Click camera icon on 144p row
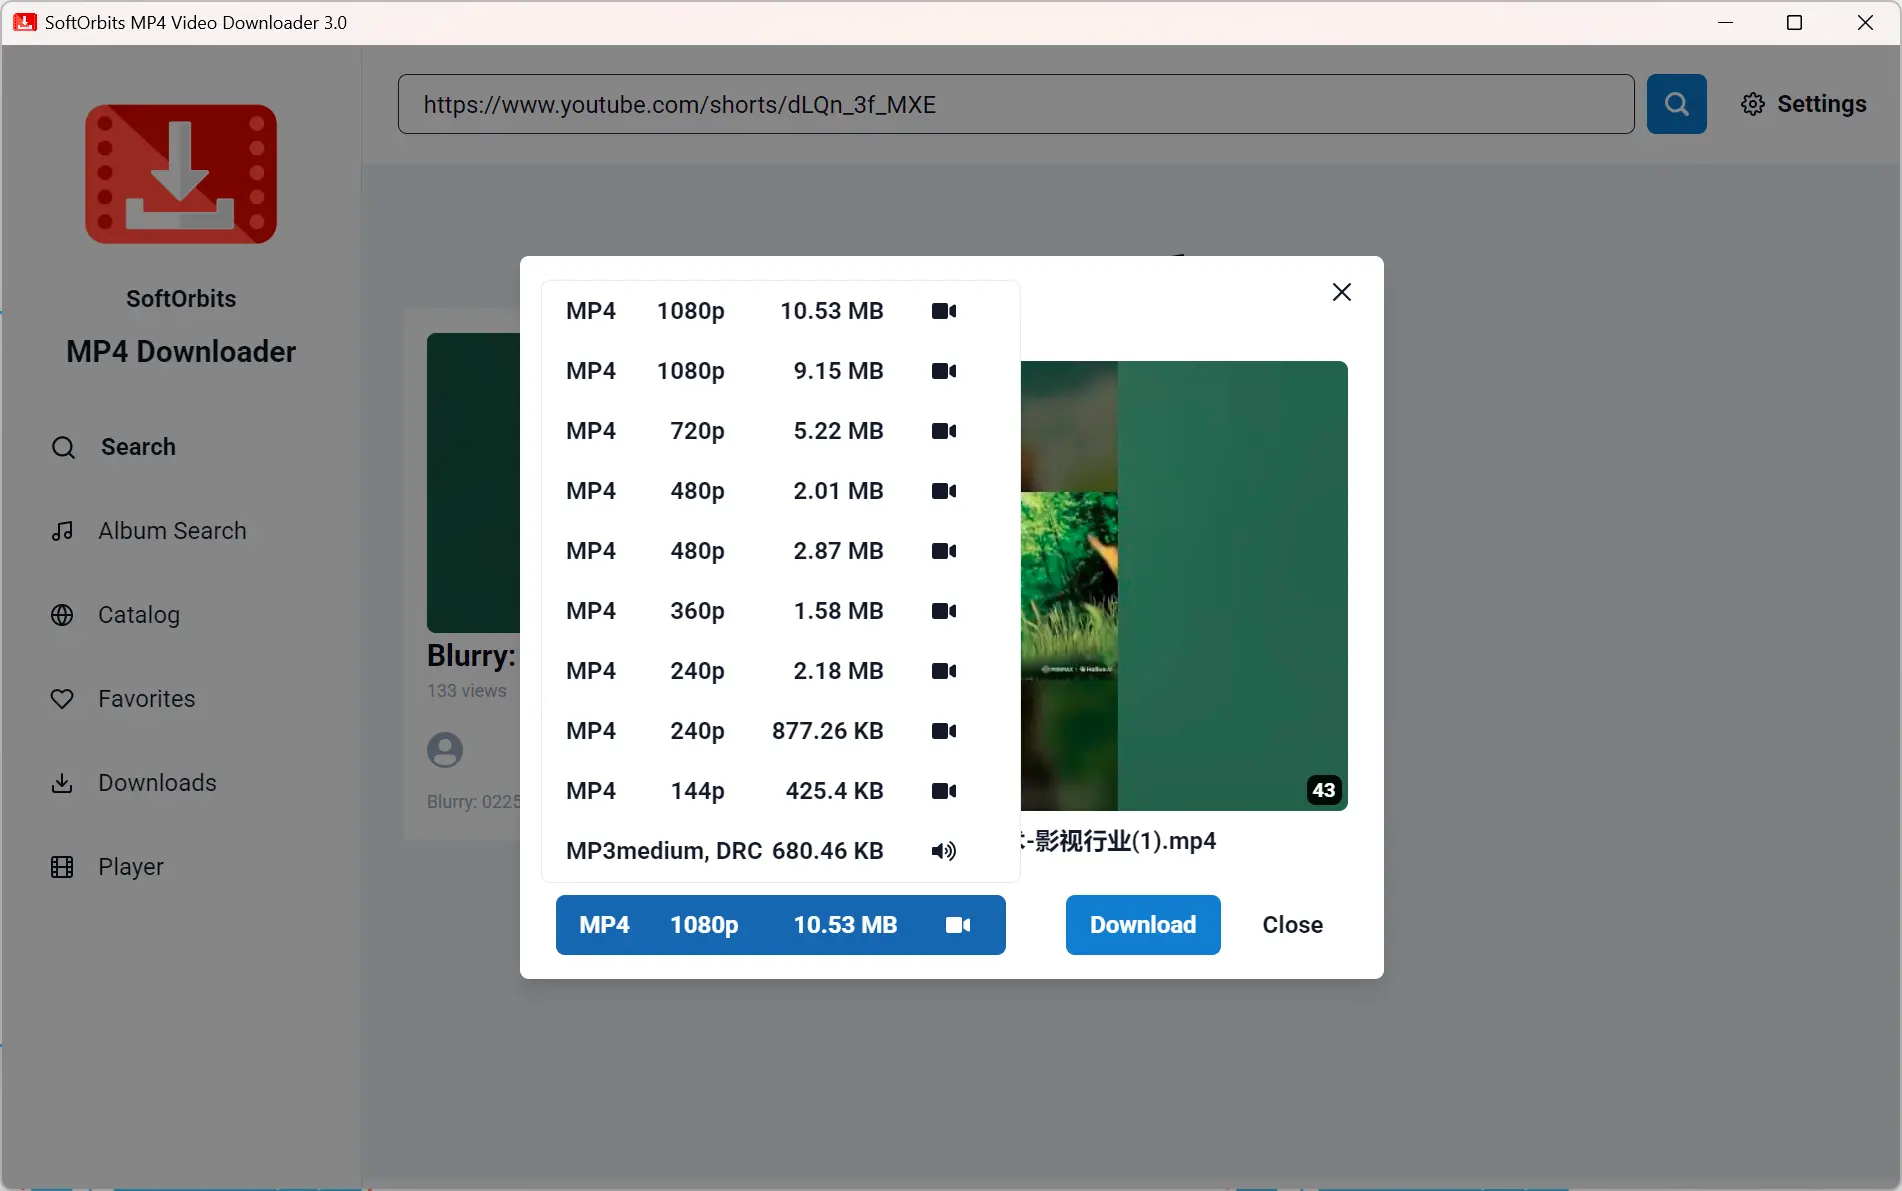Screen dimensions: 1902x1191 pos(944,791)
